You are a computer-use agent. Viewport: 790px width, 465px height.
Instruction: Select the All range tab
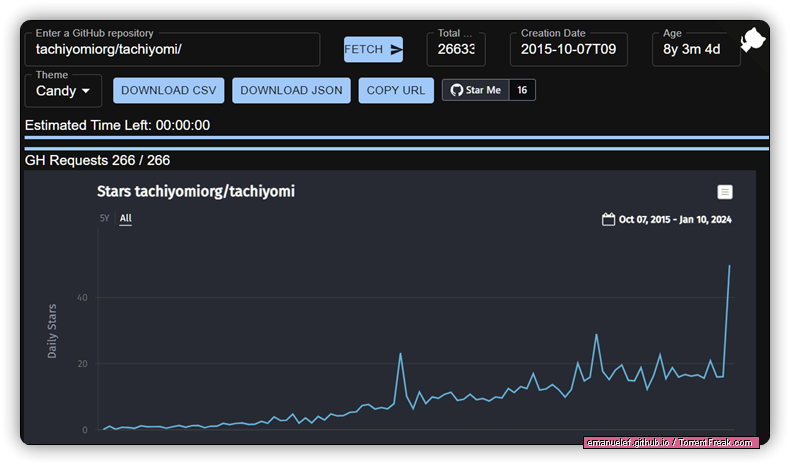click(x=125, y=218)
